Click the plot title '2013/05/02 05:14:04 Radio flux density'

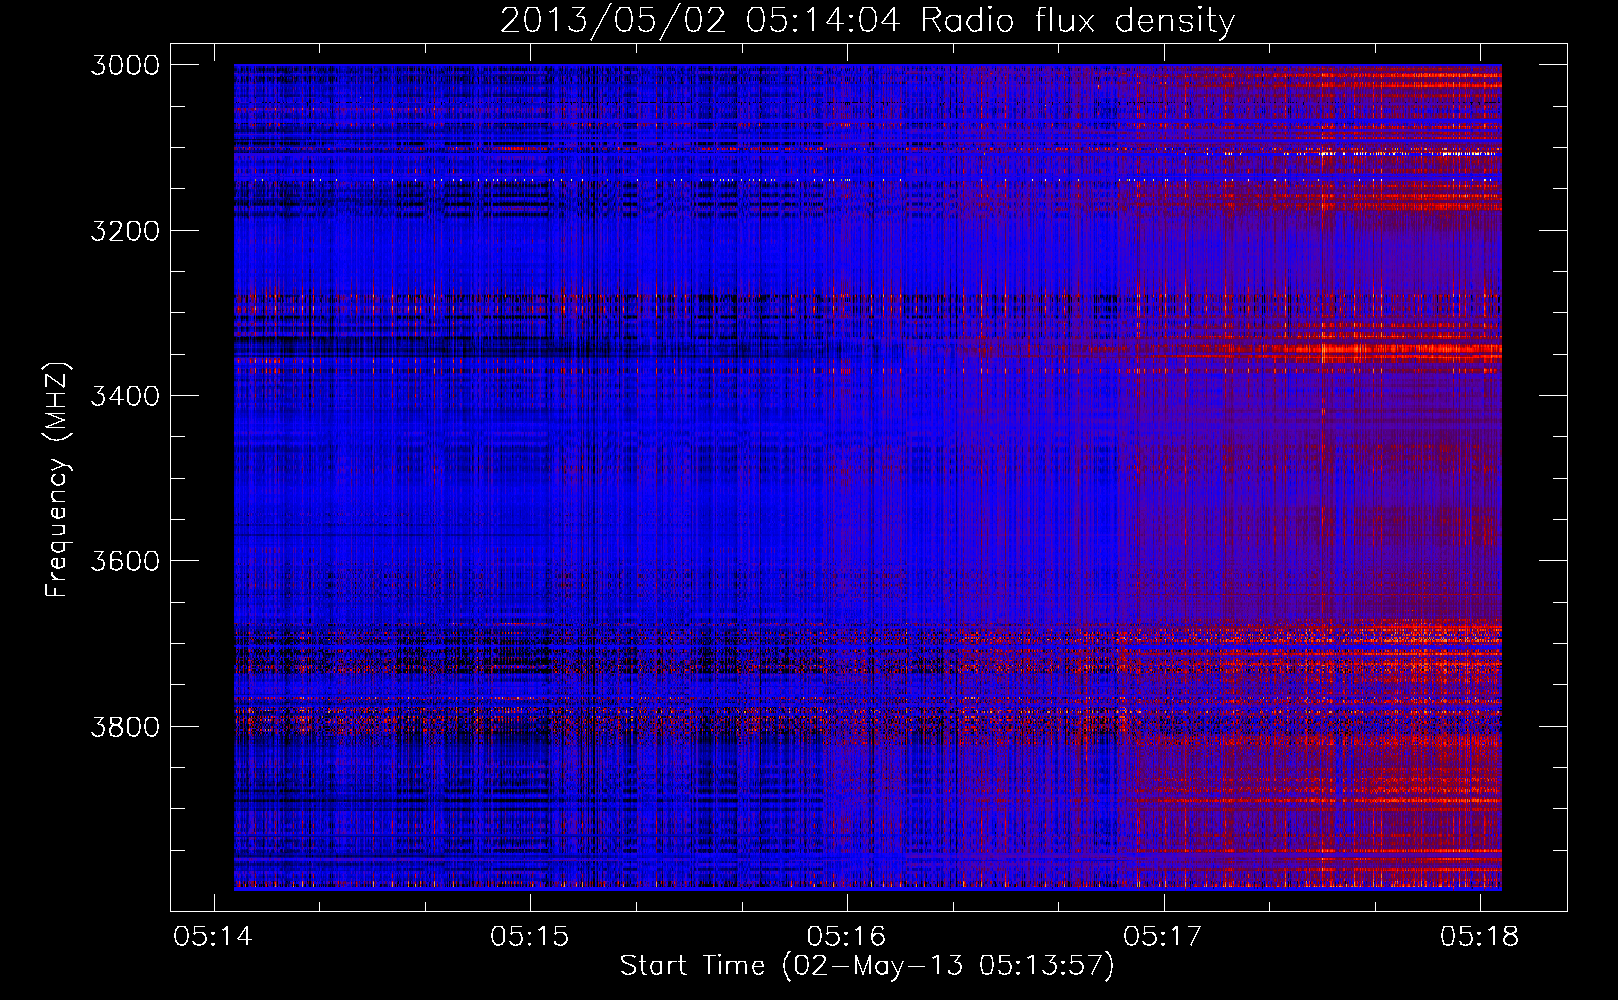pos(867,21)
